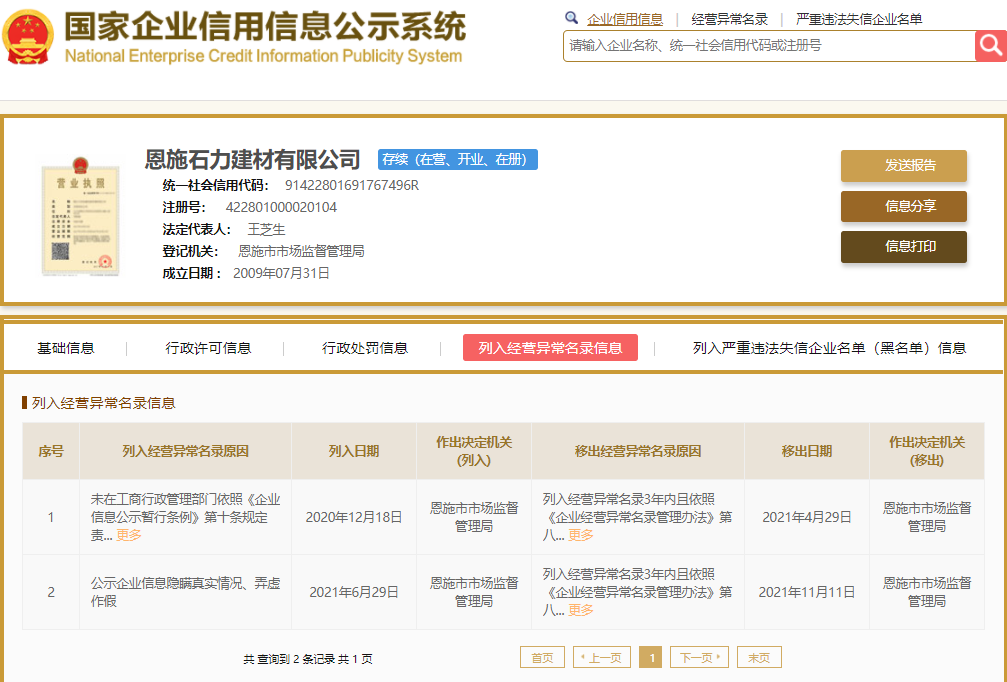Screen dimensions: 1007x682
Task: Click the 列入经营异常名录原因 column header
Action: tap(186, 451)
